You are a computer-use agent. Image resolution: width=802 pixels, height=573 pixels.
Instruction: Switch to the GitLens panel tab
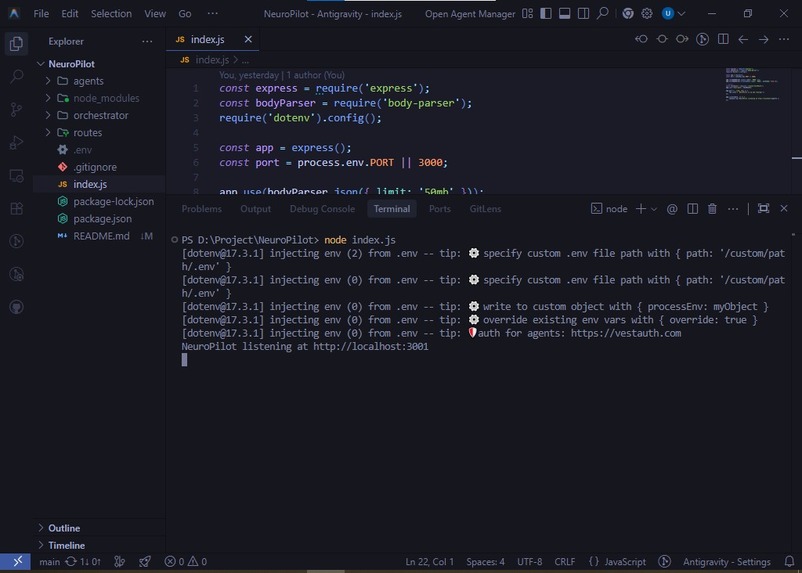click(485, 209)
